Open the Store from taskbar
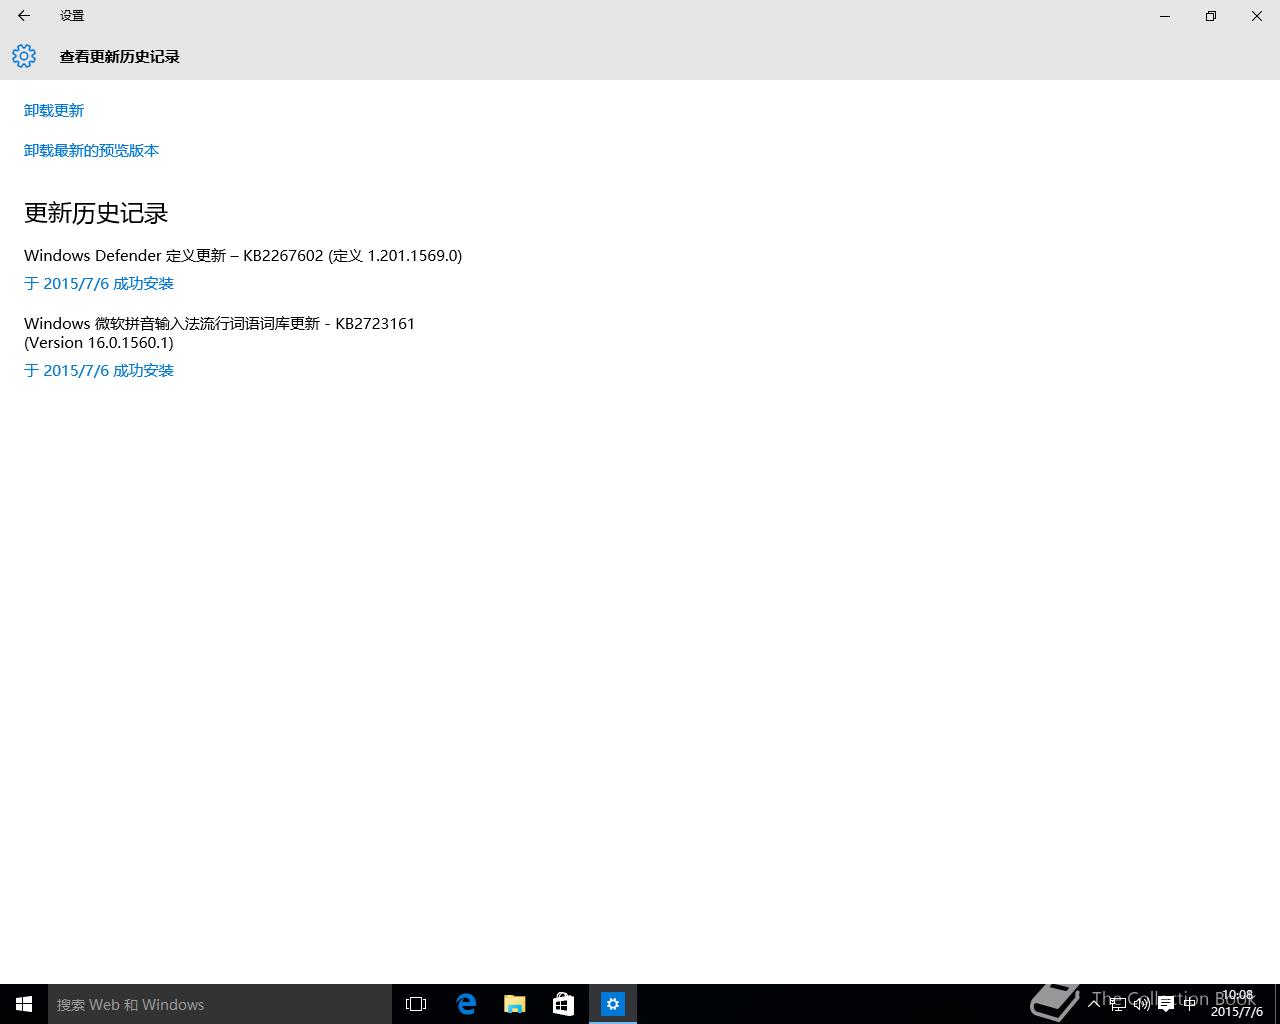1280x1024 pixels. 564,1004
